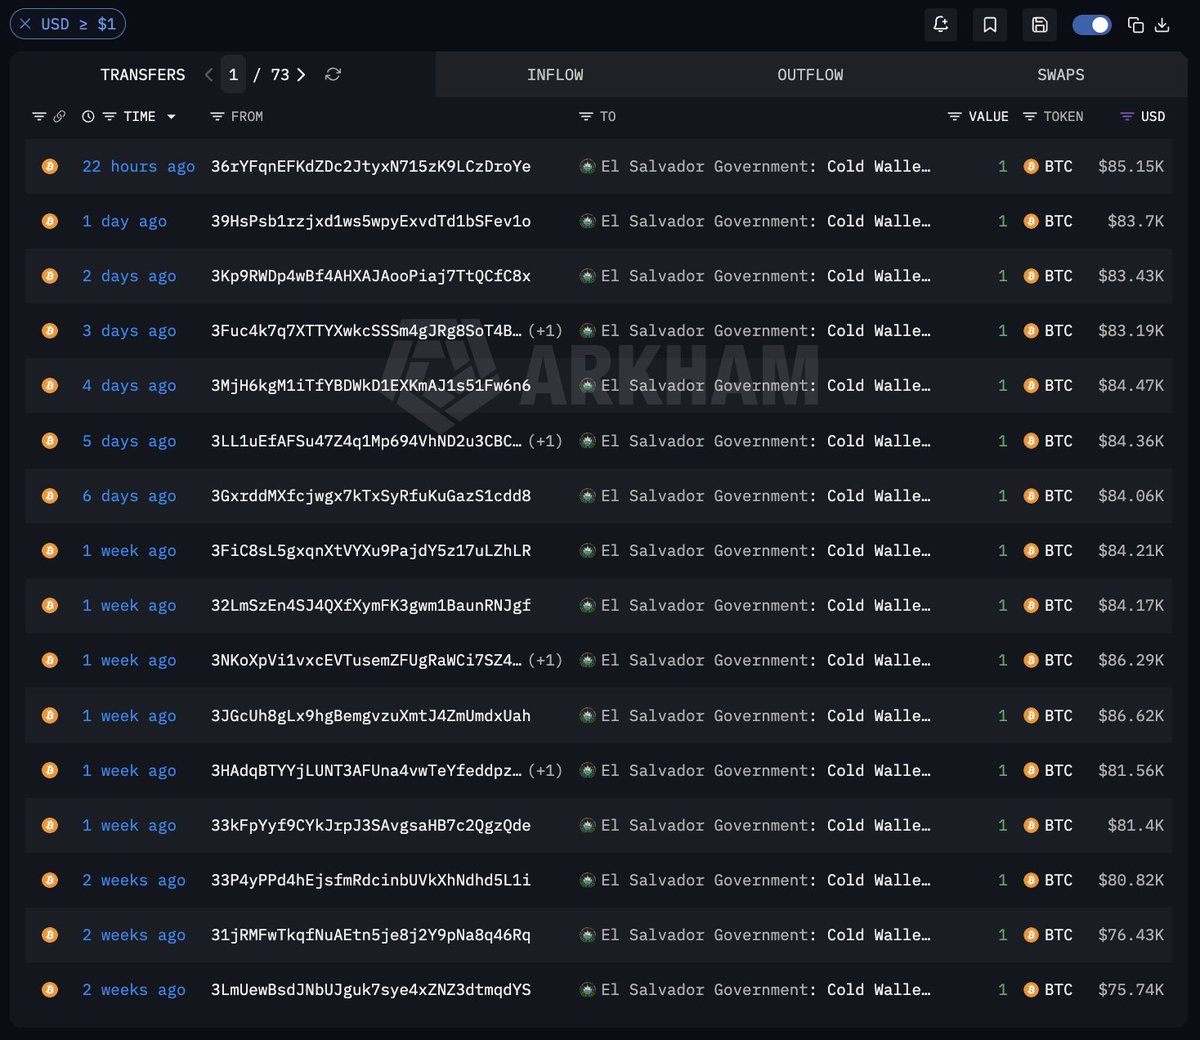Open address 3LmUewBsdJNbUJguk7sye4xZNZ3dtmqdYS

click(x=371, y=990)
